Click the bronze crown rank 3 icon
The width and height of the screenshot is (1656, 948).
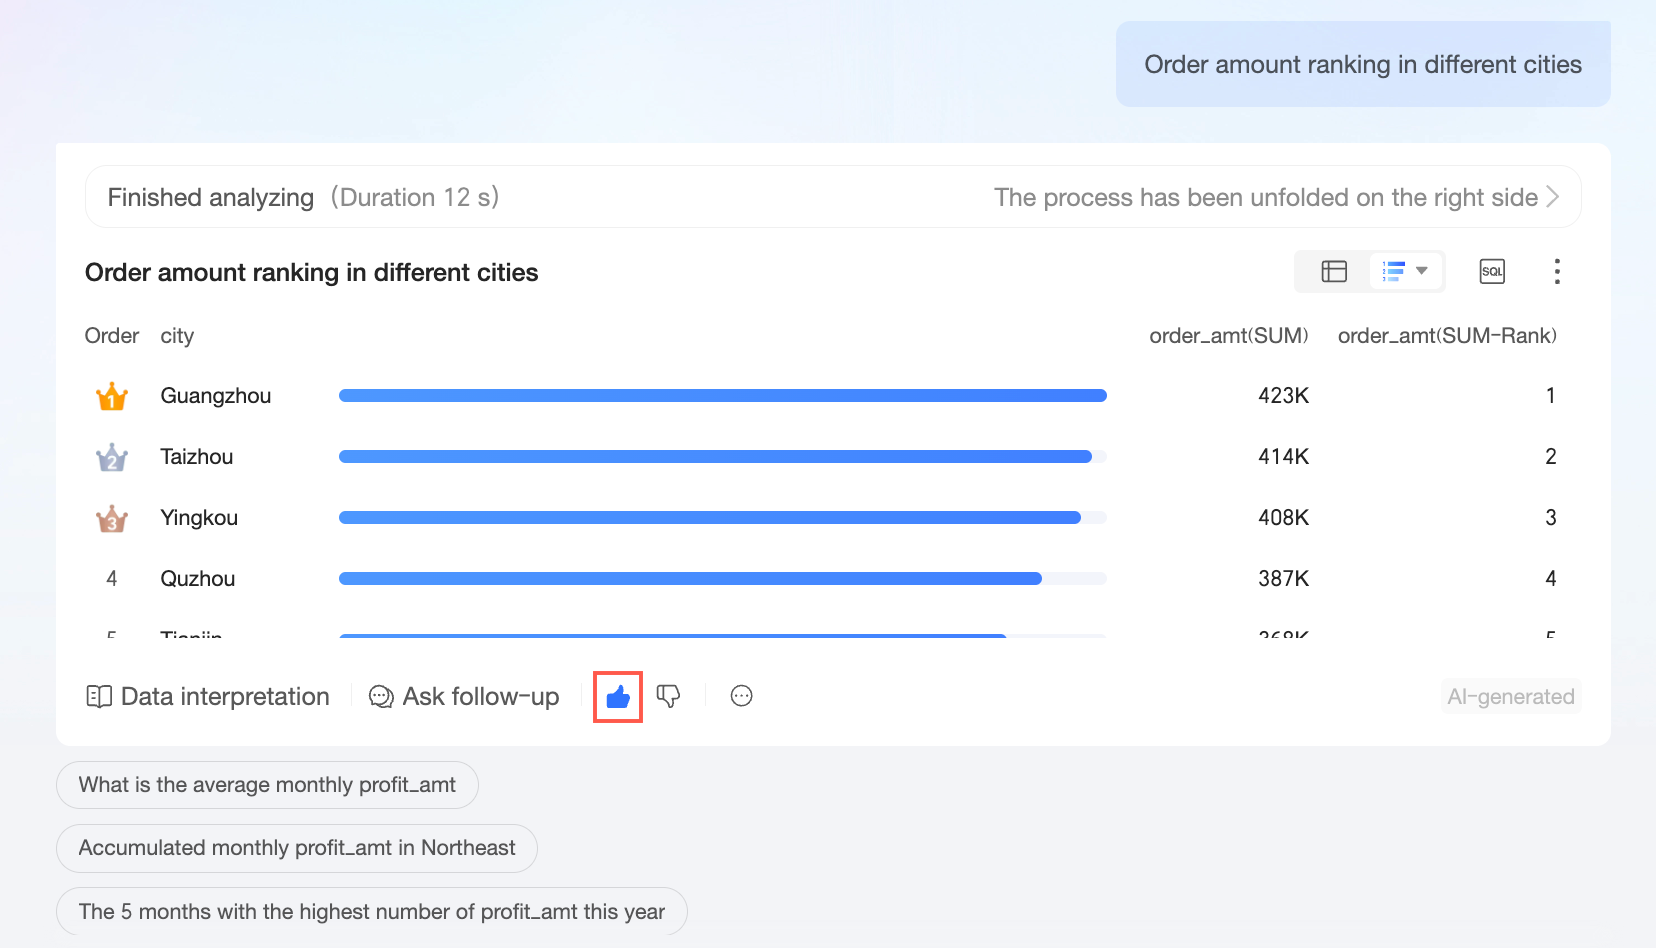tap(112, 518)
